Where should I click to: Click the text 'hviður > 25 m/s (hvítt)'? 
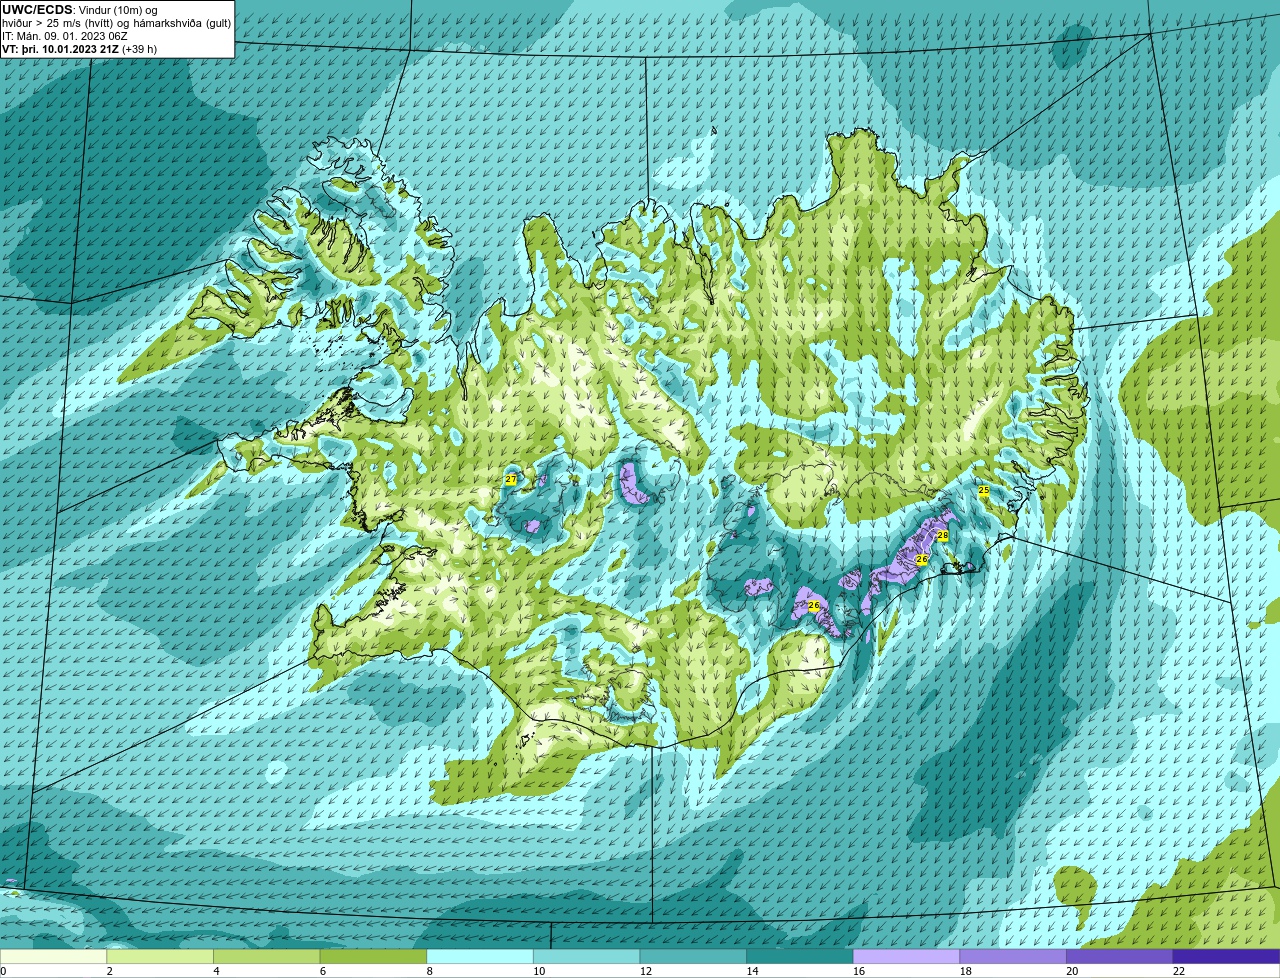pos(57,23)
